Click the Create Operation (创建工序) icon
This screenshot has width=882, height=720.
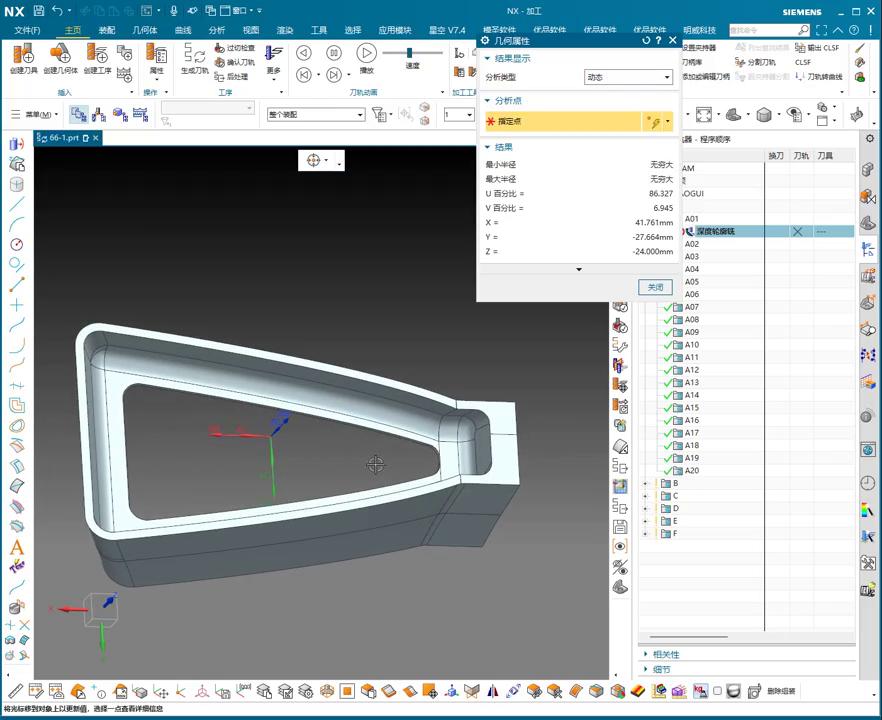(97, 55)
